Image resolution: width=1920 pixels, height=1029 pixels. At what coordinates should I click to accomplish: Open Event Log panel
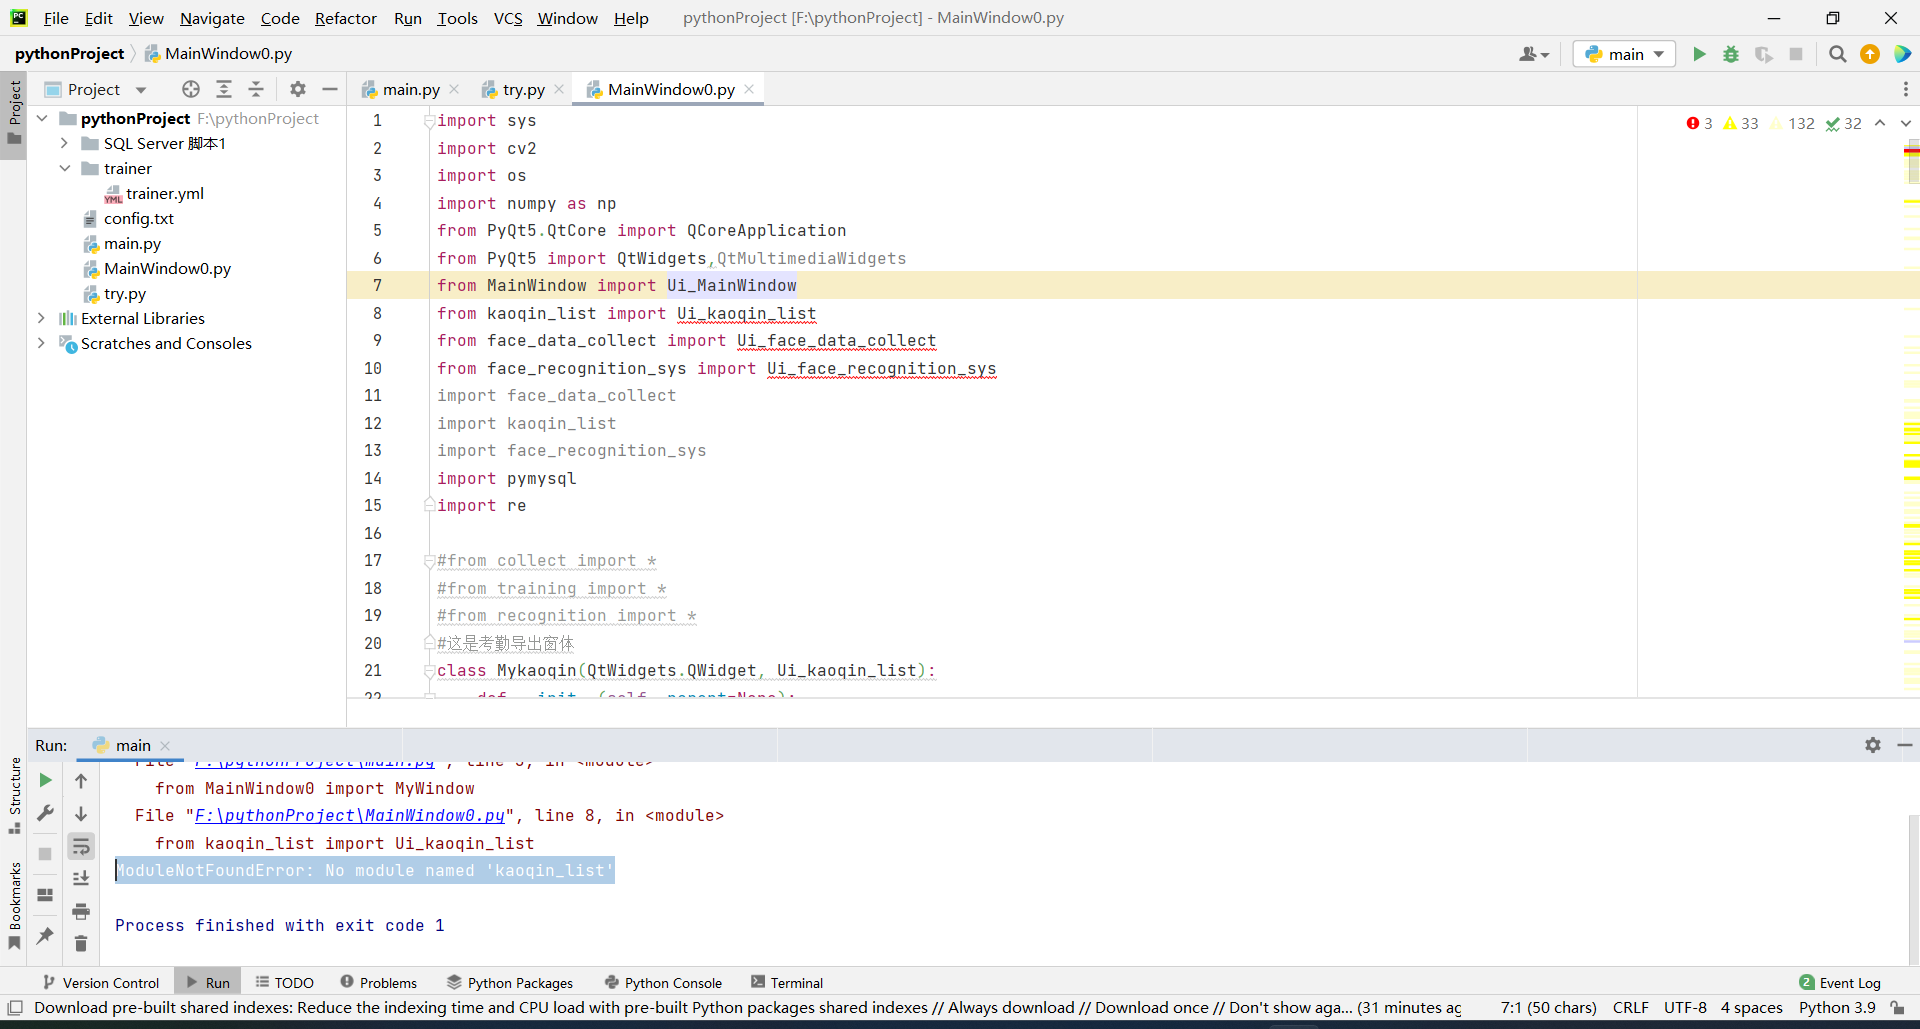[x=1840, y=983]
